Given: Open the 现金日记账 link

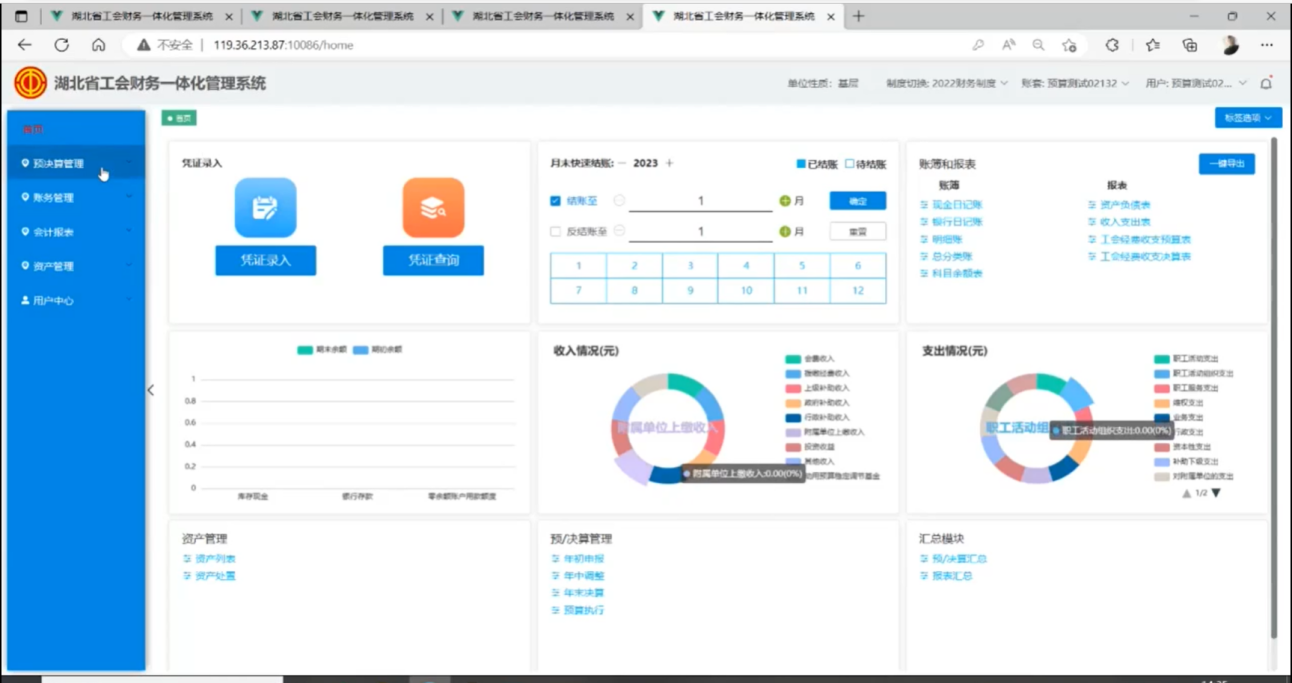Looking at the screenshot, I should [x=957, y=205].
